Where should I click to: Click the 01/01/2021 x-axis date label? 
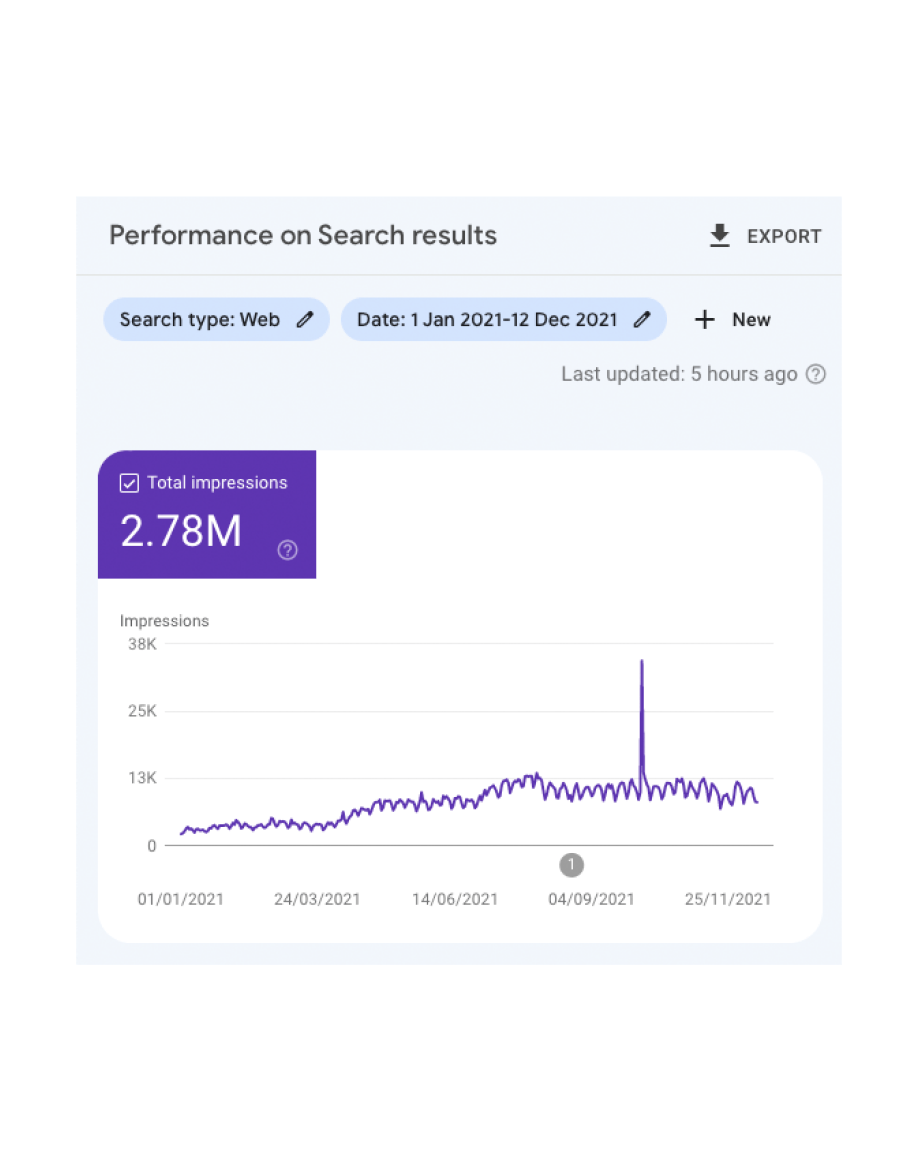click(x=181, y=900)
